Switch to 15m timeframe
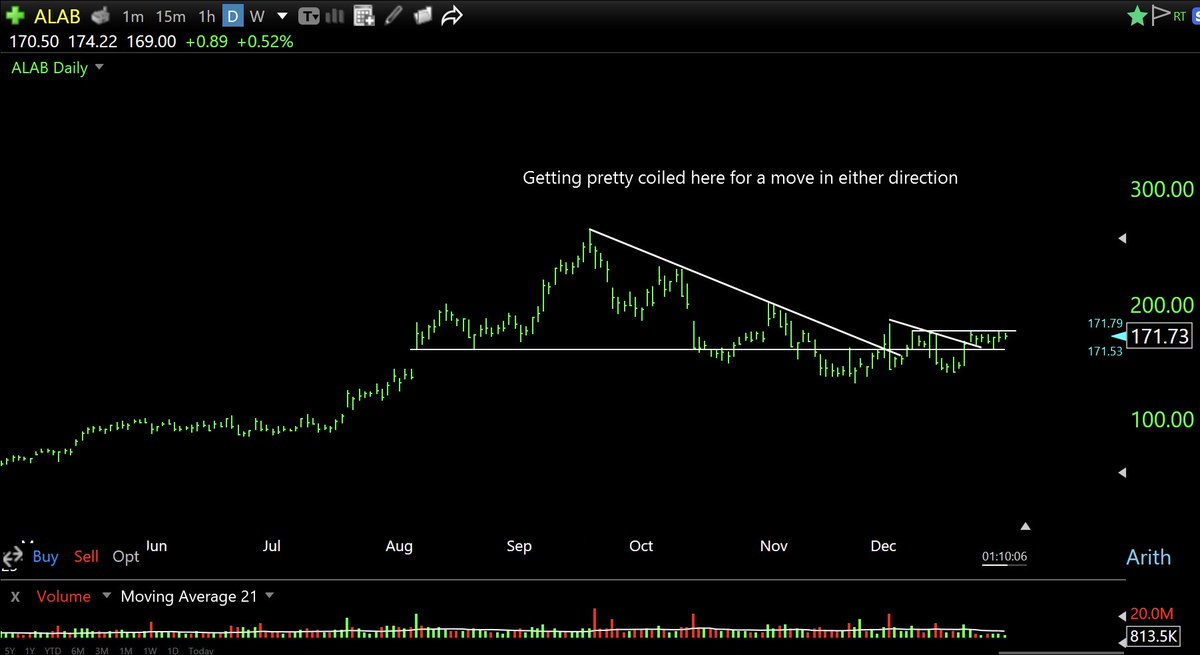Image resolution: width=1200 pixels, height=655 pixels. point(170,16)
